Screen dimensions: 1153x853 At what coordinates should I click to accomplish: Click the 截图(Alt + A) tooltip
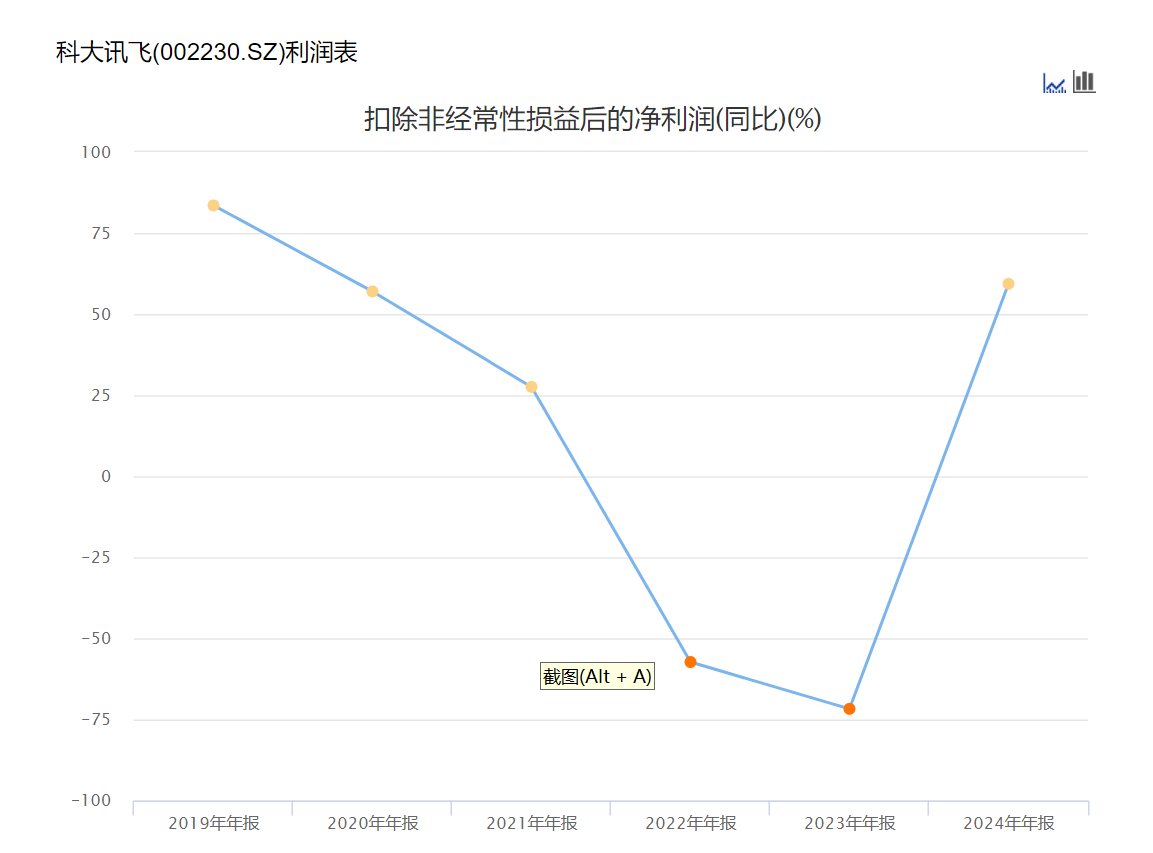point(597,677)
